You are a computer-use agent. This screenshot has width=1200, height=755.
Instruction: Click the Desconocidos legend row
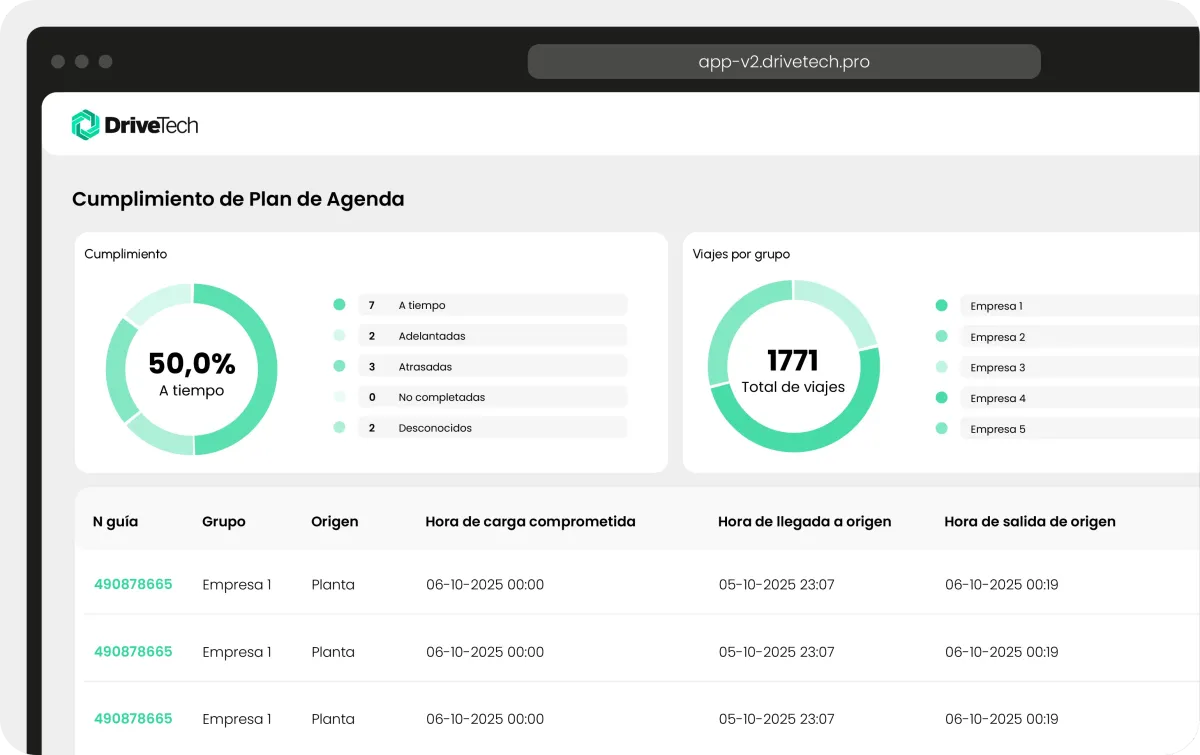pyautogui.click(x=493, y=428)
